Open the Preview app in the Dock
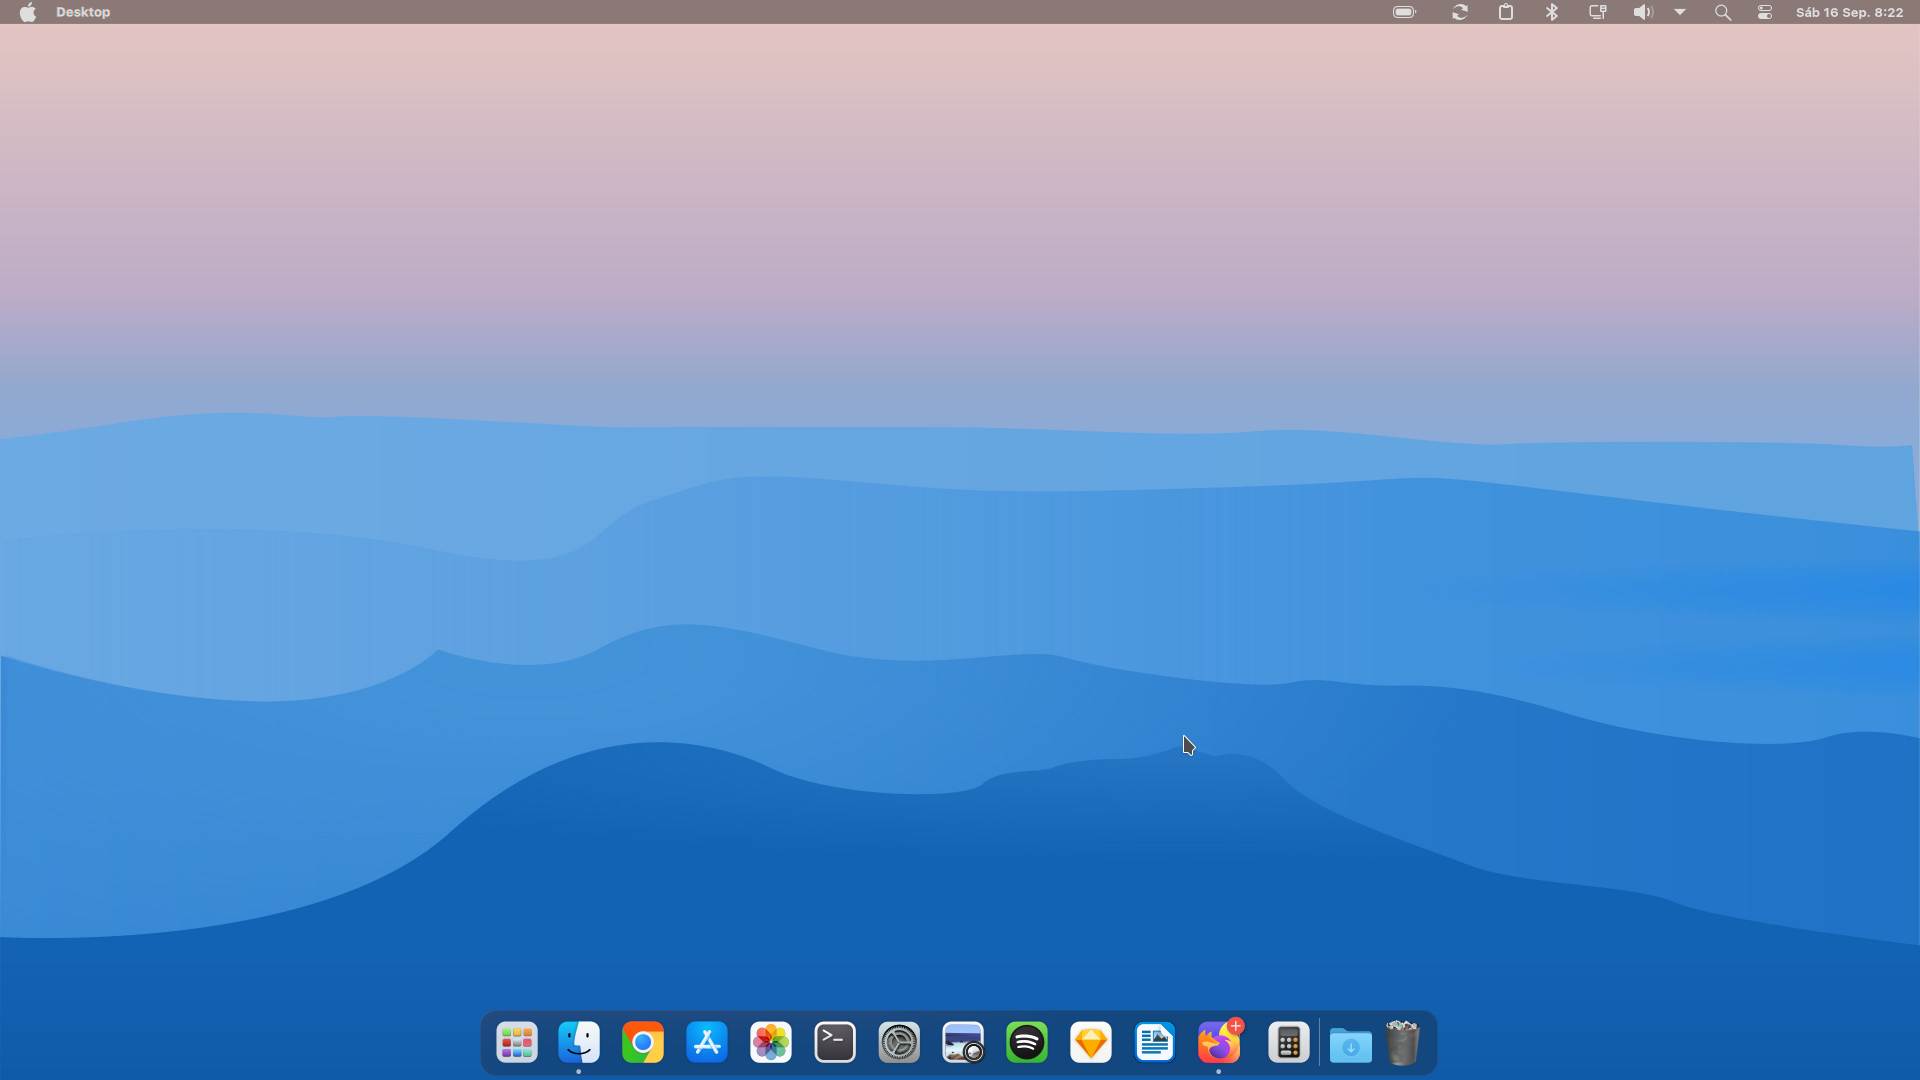 click(963, 1043)
